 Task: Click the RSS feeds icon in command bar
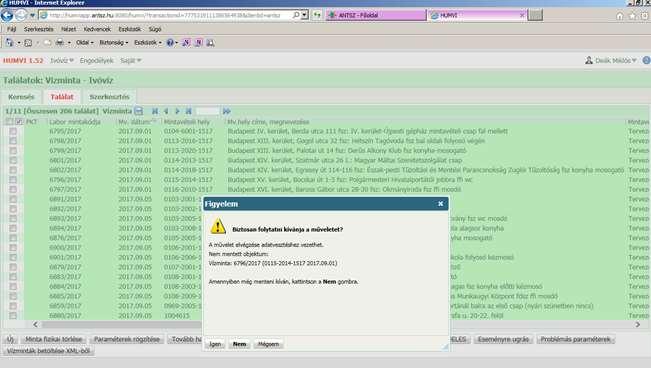[x=28, y=42]
